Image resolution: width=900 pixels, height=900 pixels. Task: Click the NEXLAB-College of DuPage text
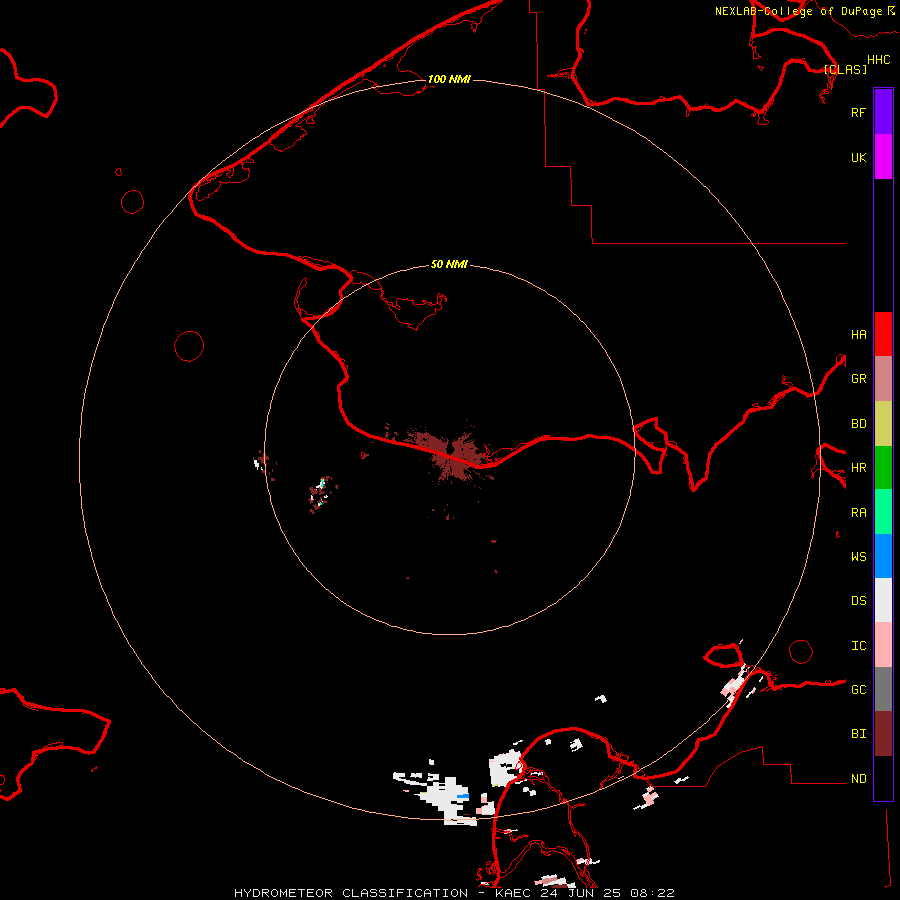tap(798, 11)
